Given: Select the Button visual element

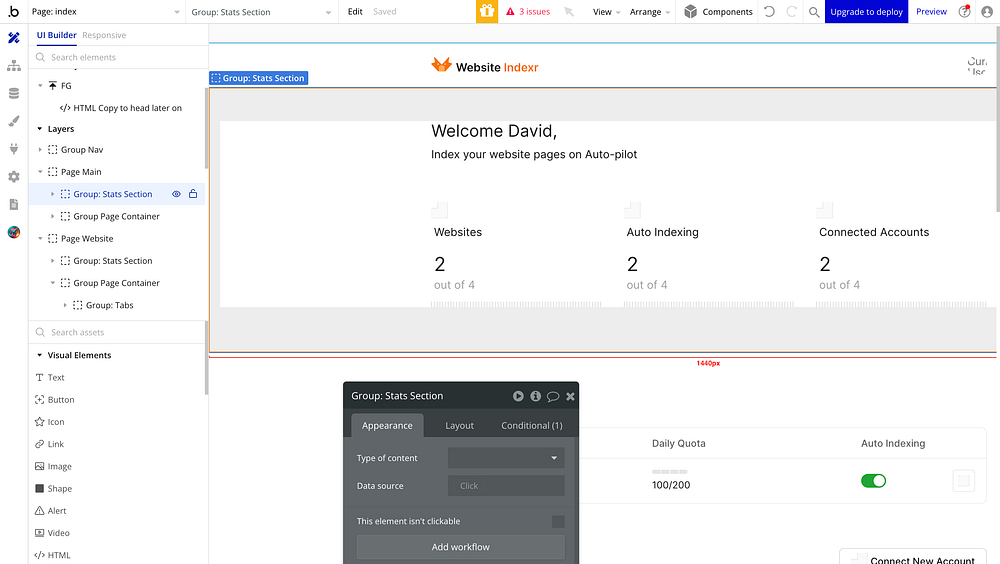Looking at the screenshot, I should (54, 399).
